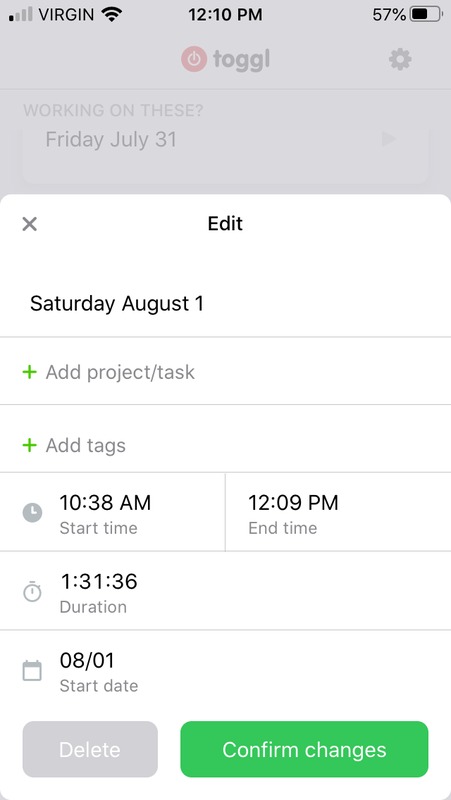
Task: Open settings via the gear icon
Action: coord(400,60)
